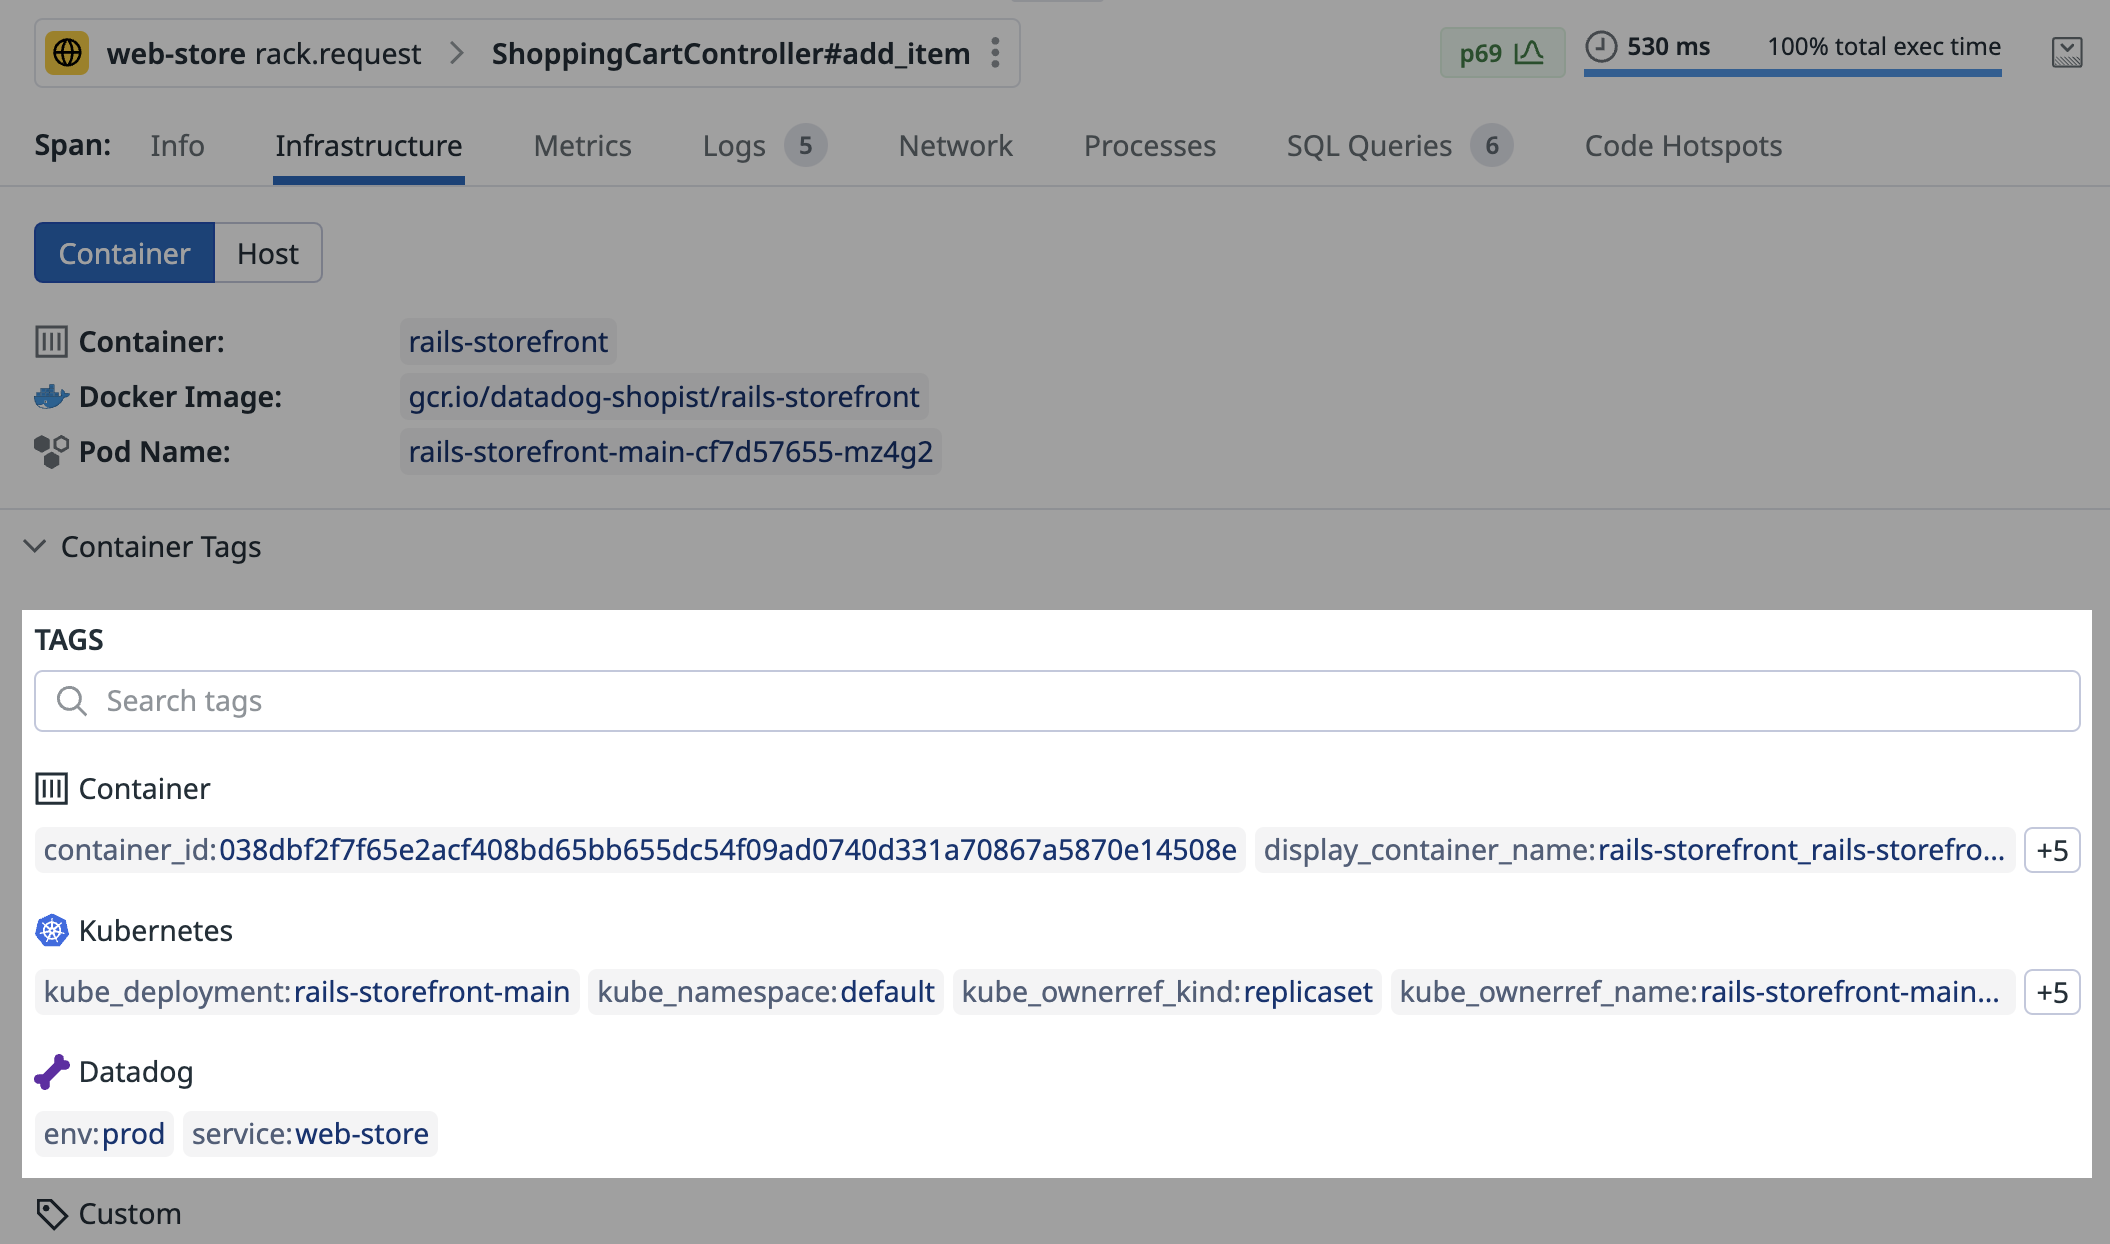Click the web-store rack.request breadcrumb
The width and height of the screenshot is (2110, 1244).
(264, 53)
